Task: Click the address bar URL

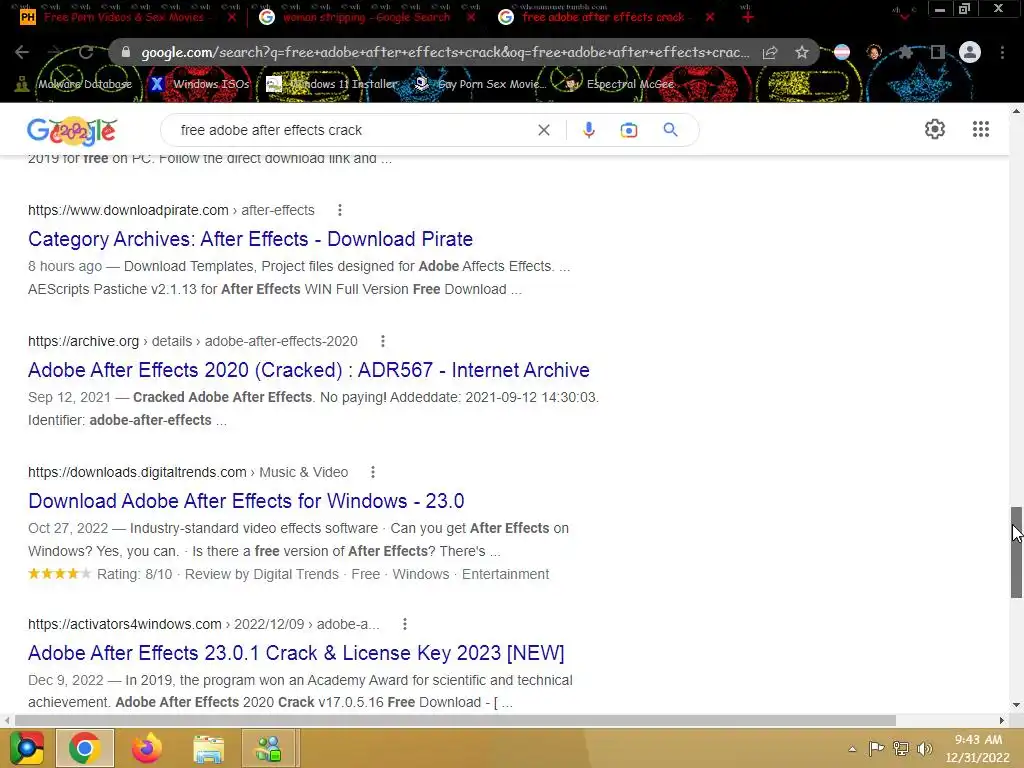Action: [x=445, y=52]
